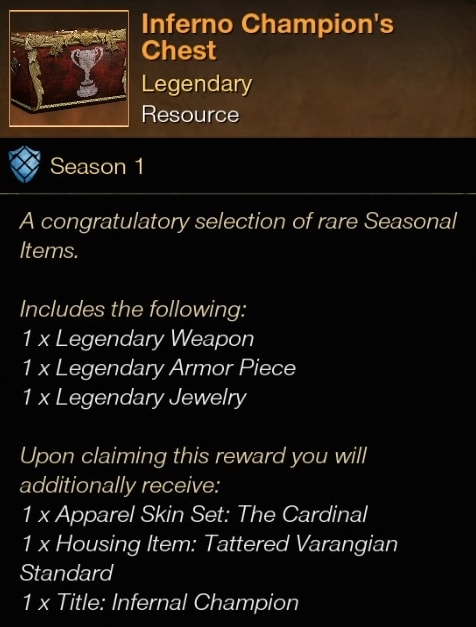Click 'additionally receive:' text line
Image resolution: width=476 pixels, height=627 pixels.
[120, 485]
